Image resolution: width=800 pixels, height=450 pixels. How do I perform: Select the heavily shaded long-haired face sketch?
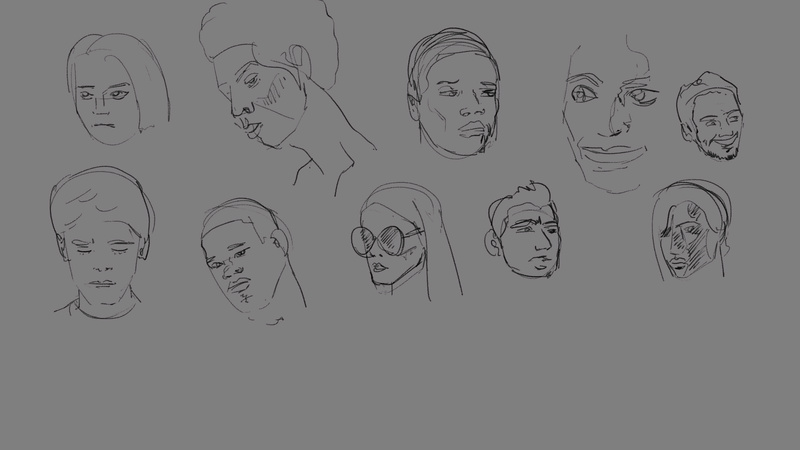pos(692,230)
